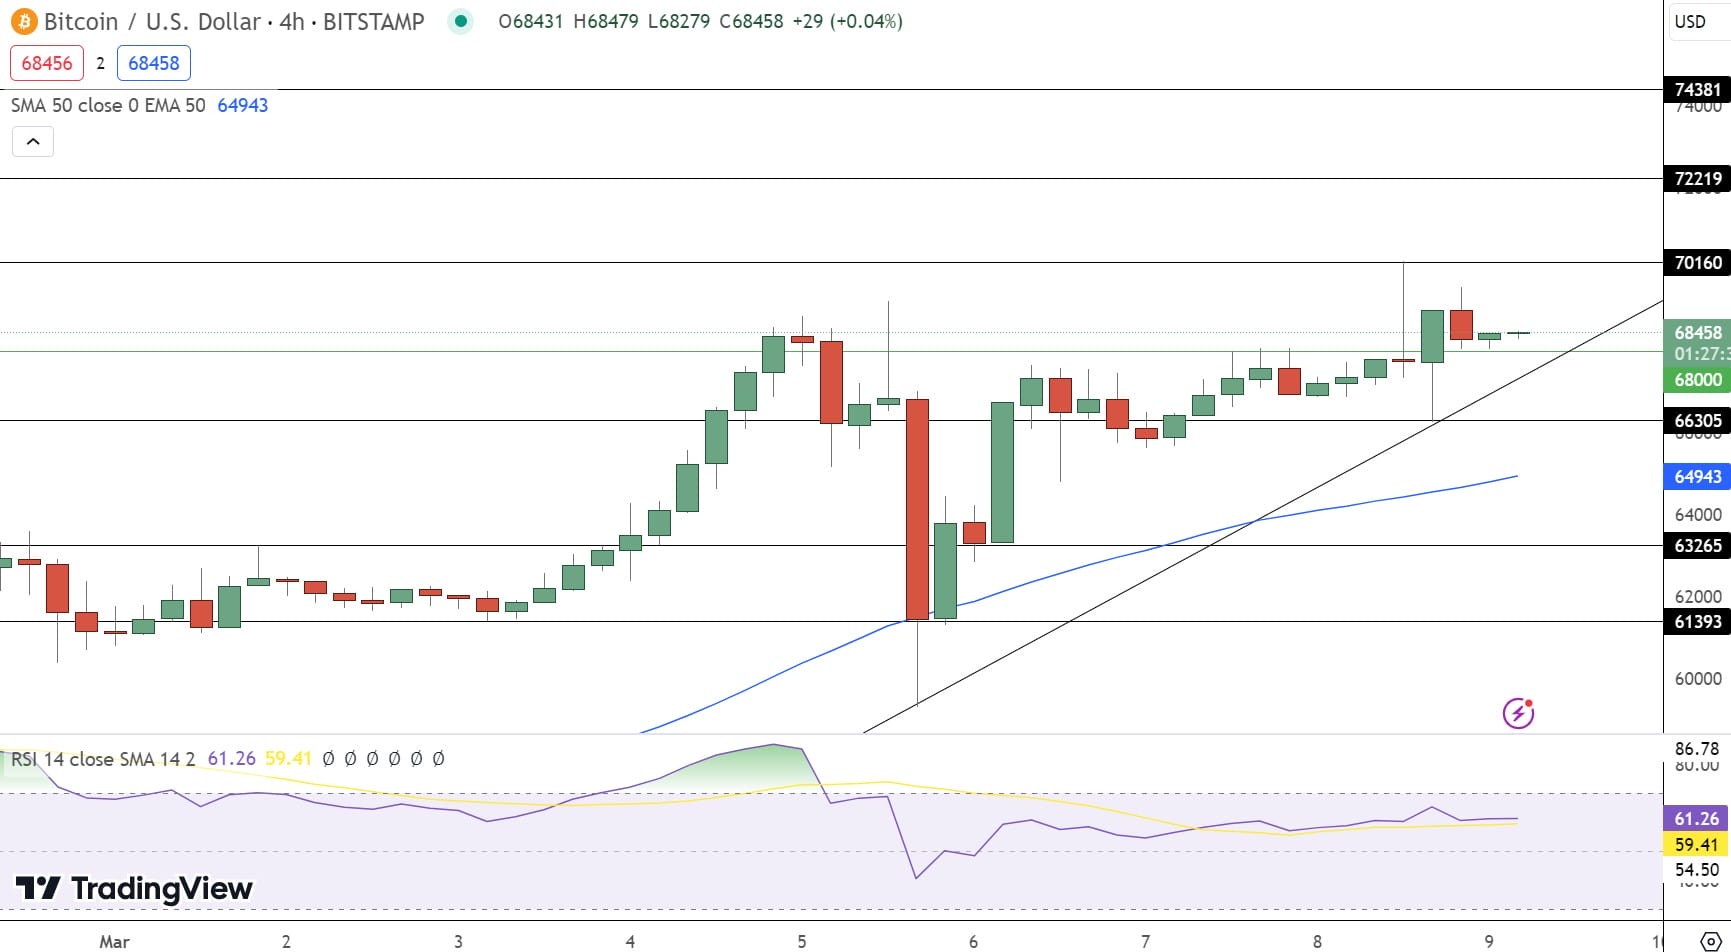
Task: Click the Mar label on the time axis
Action: click(x=114, y=941)
